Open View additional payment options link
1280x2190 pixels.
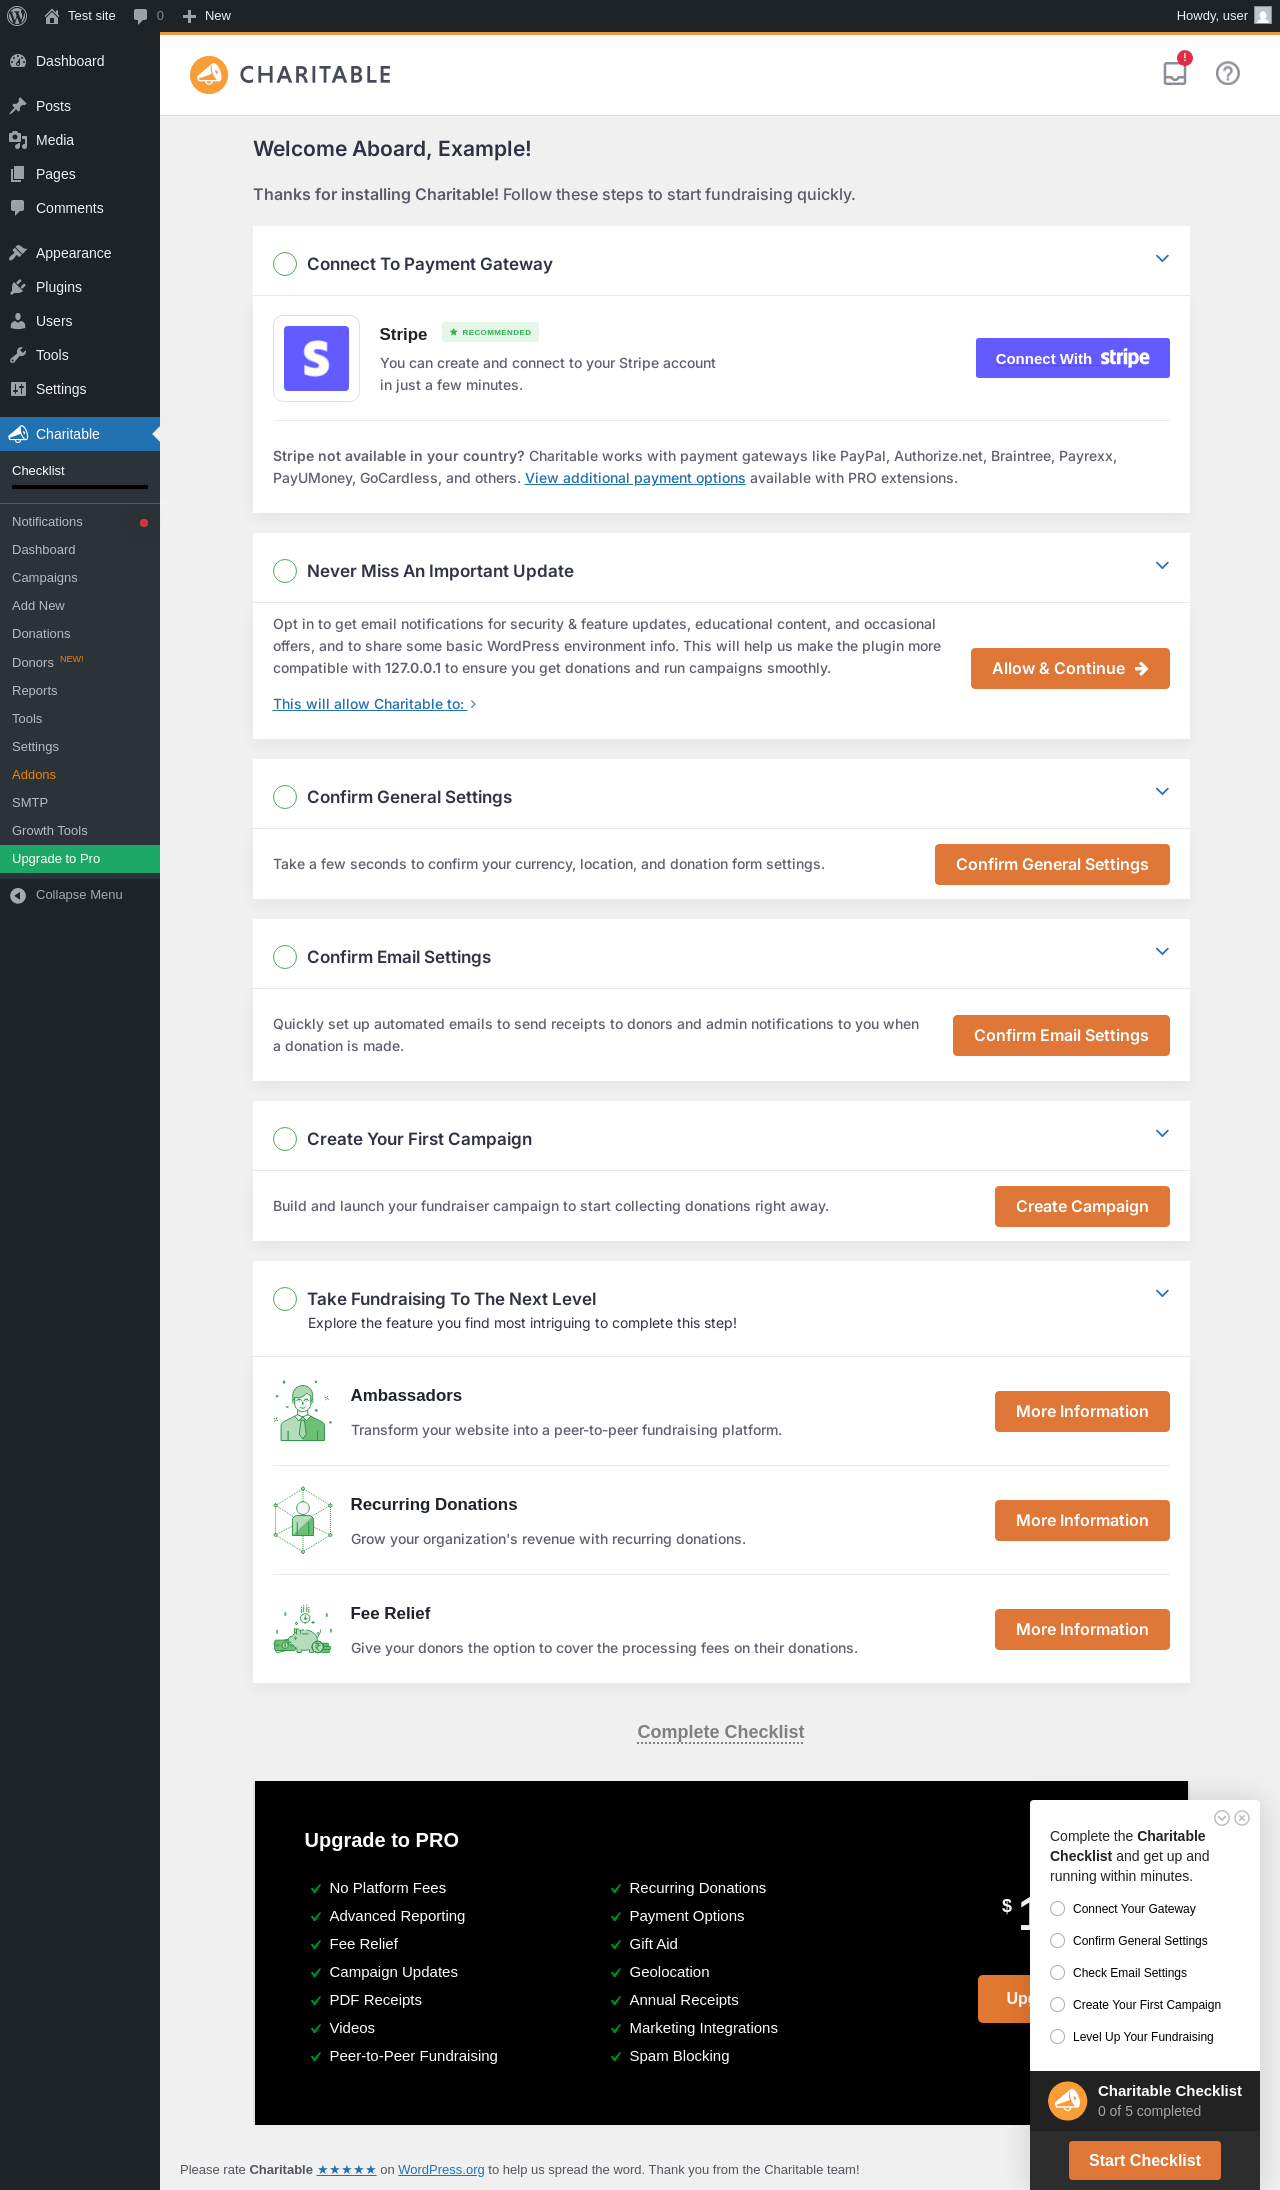(635, 478)
